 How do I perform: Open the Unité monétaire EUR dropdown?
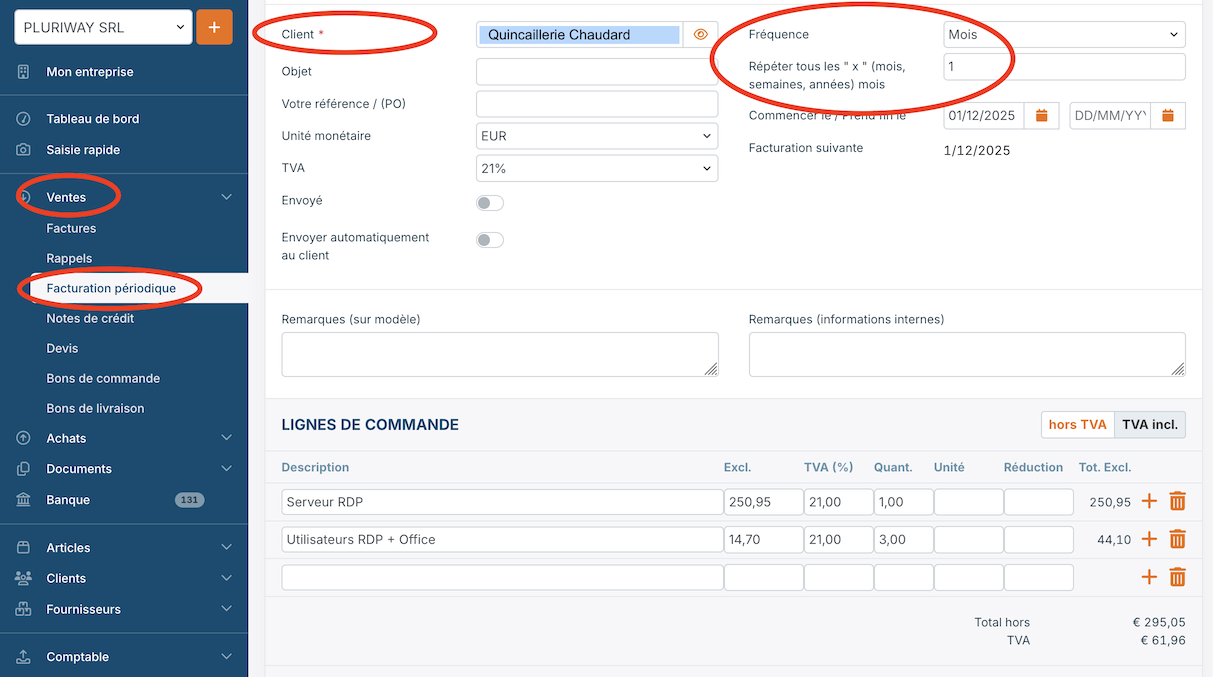tap(597, 136)
